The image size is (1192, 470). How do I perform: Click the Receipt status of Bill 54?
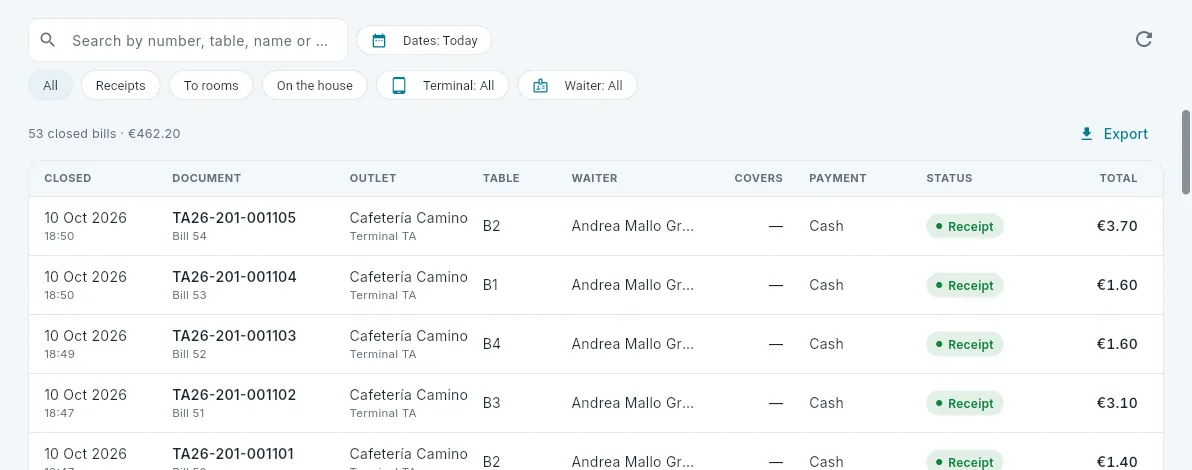[965, 226]
